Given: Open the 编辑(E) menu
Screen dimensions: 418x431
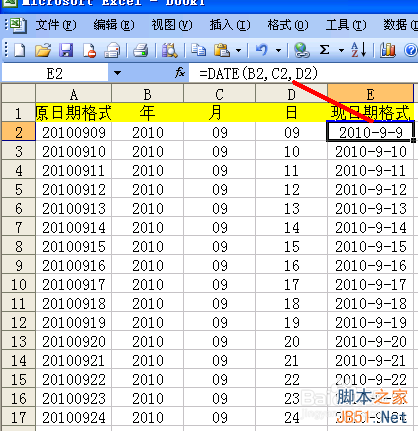Looking at the screenshot, I should pos(114,25).
